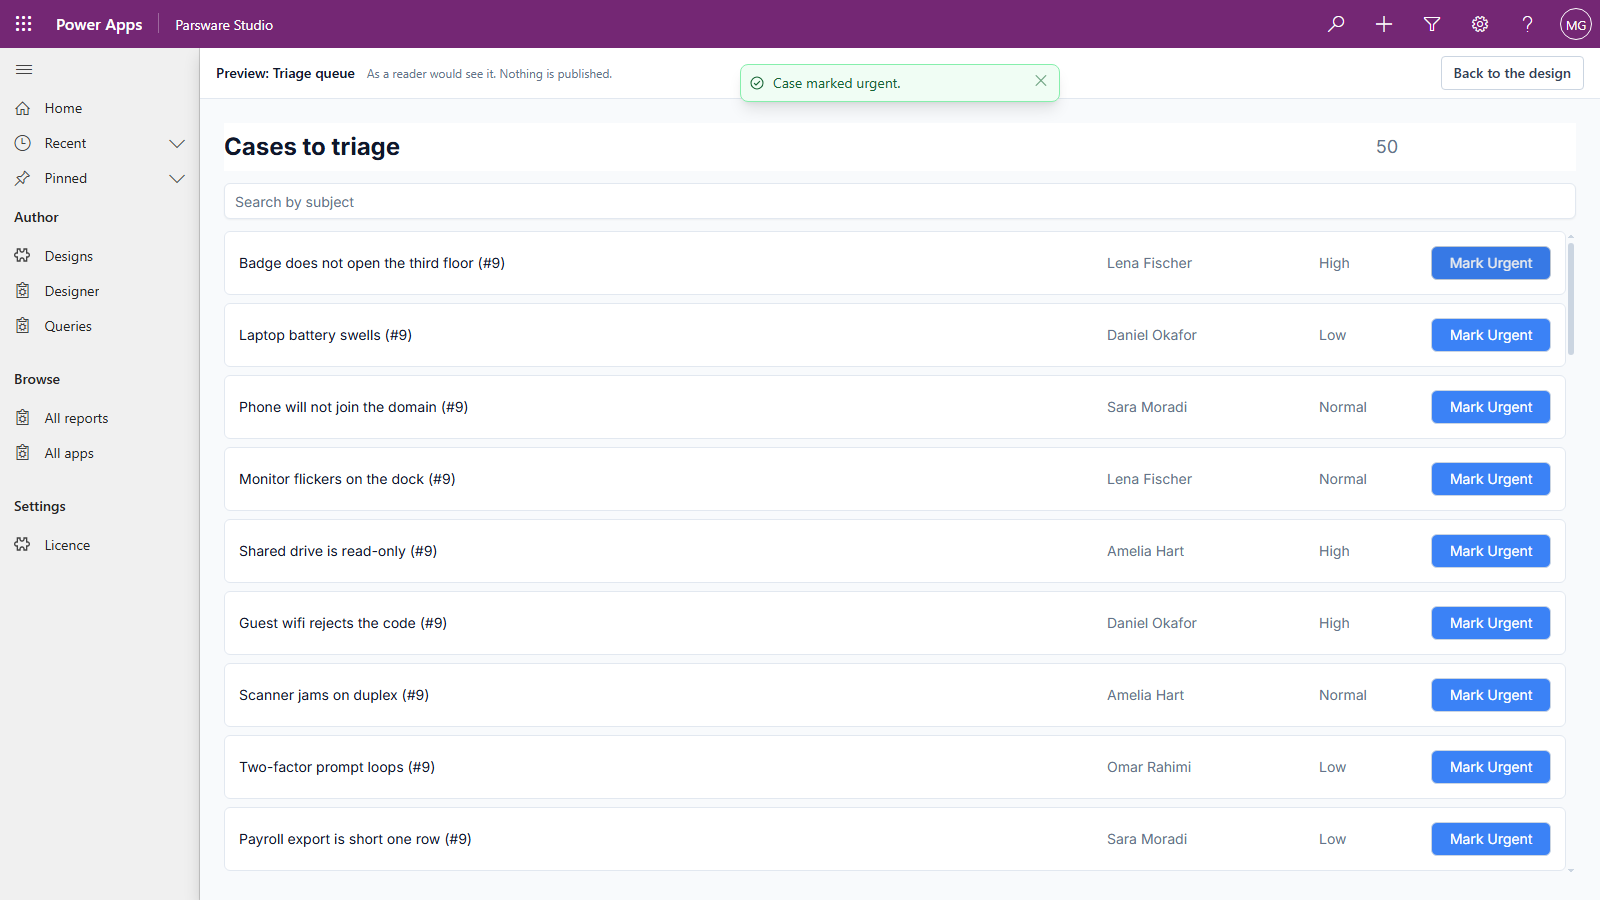Expand the Recent chevron
The image size is (1600, 900).
[177, 143]
